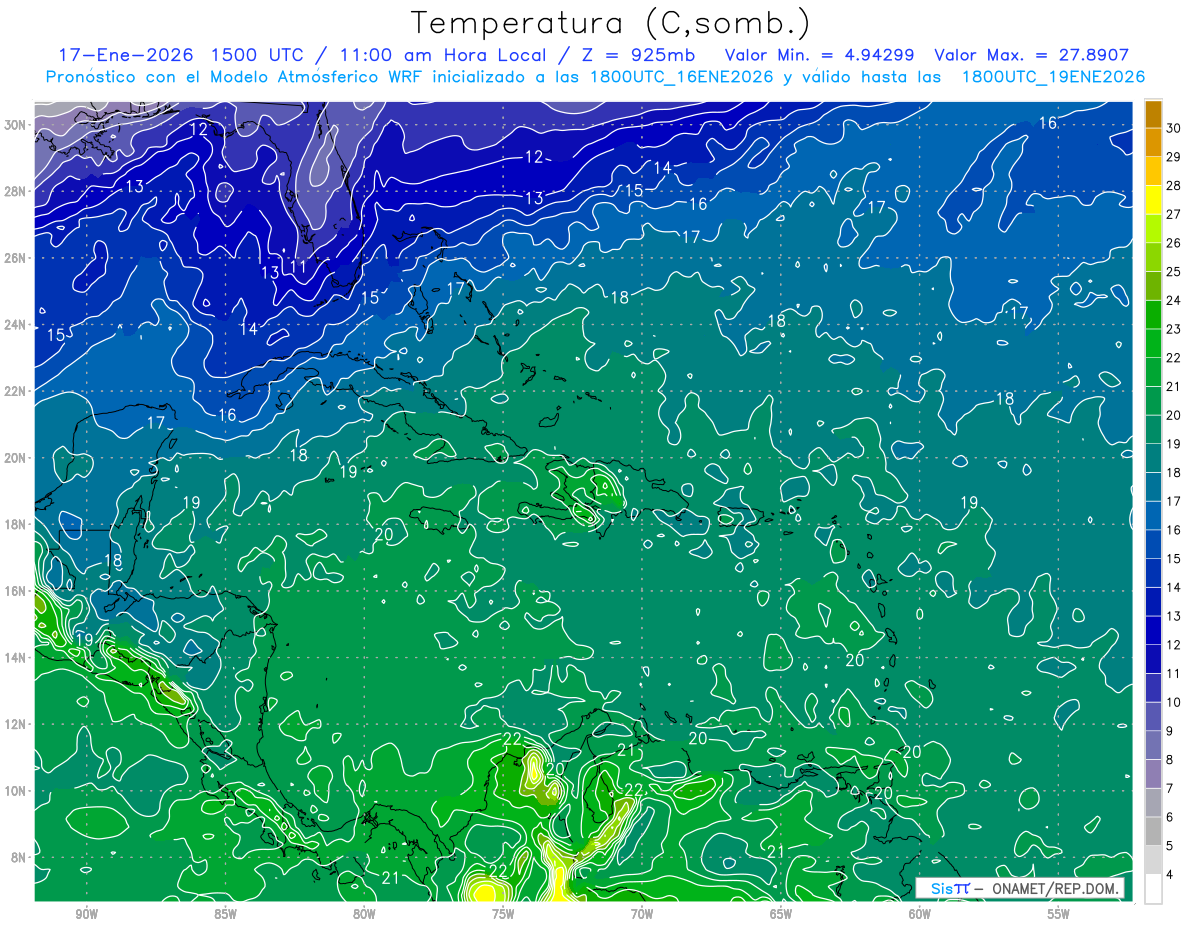Click the white color-scale segment below 4

(1153, 888)
